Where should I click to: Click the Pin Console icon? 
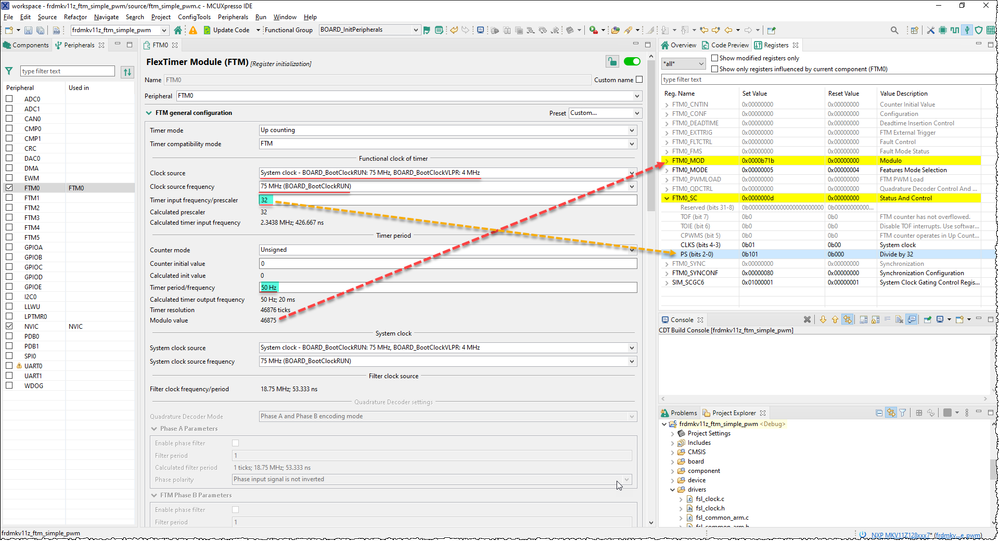click(x=928, y=320)
